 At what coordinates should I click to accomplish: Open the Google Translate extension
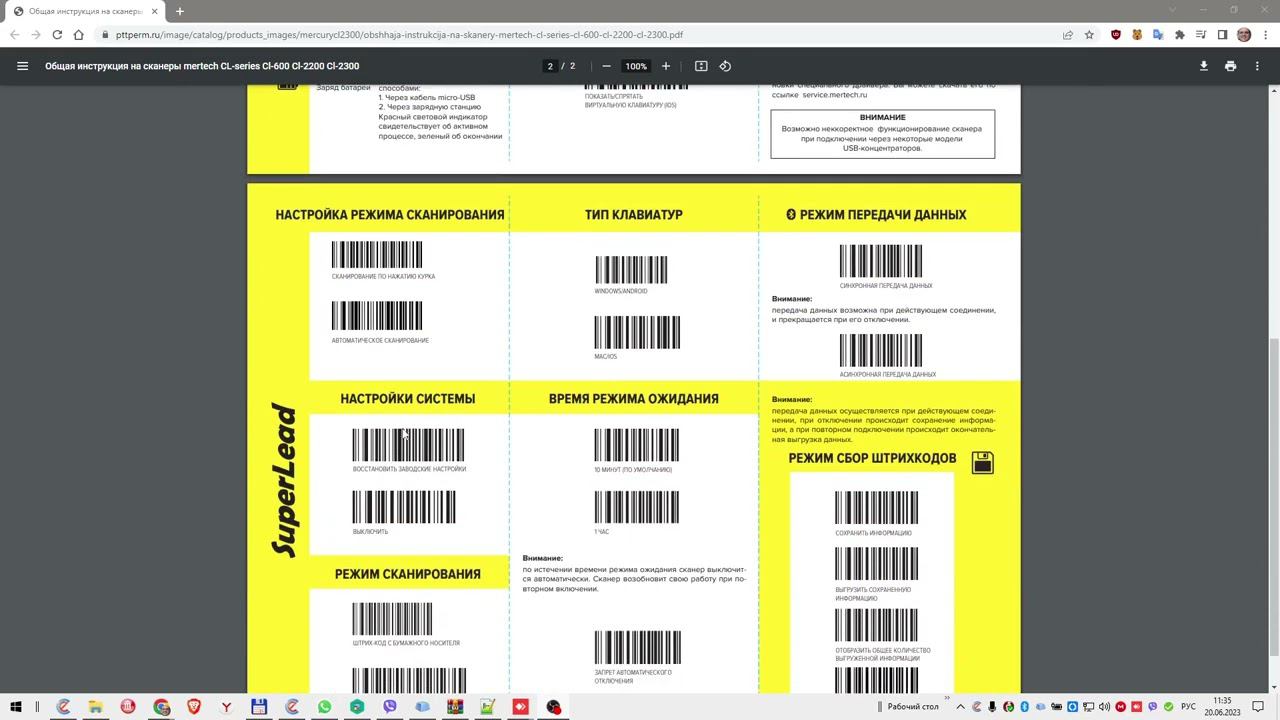[x=1158, y=34]
